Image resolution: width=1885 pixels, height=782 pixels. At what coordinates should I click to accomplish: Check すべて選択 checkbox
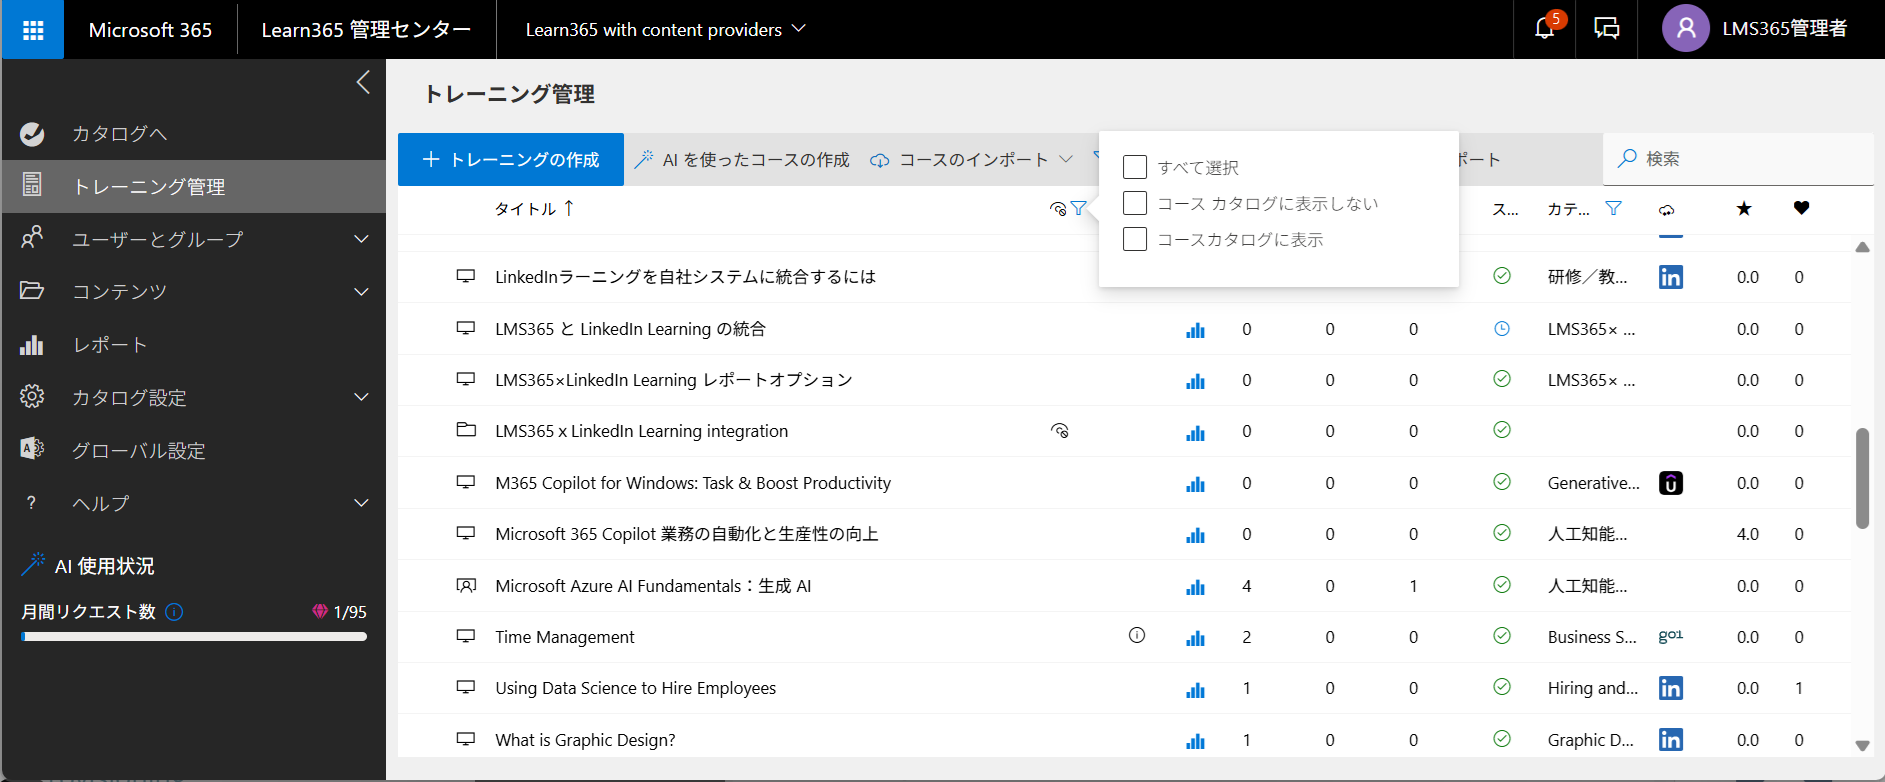pyautogui.click(x=1135, y=167)
